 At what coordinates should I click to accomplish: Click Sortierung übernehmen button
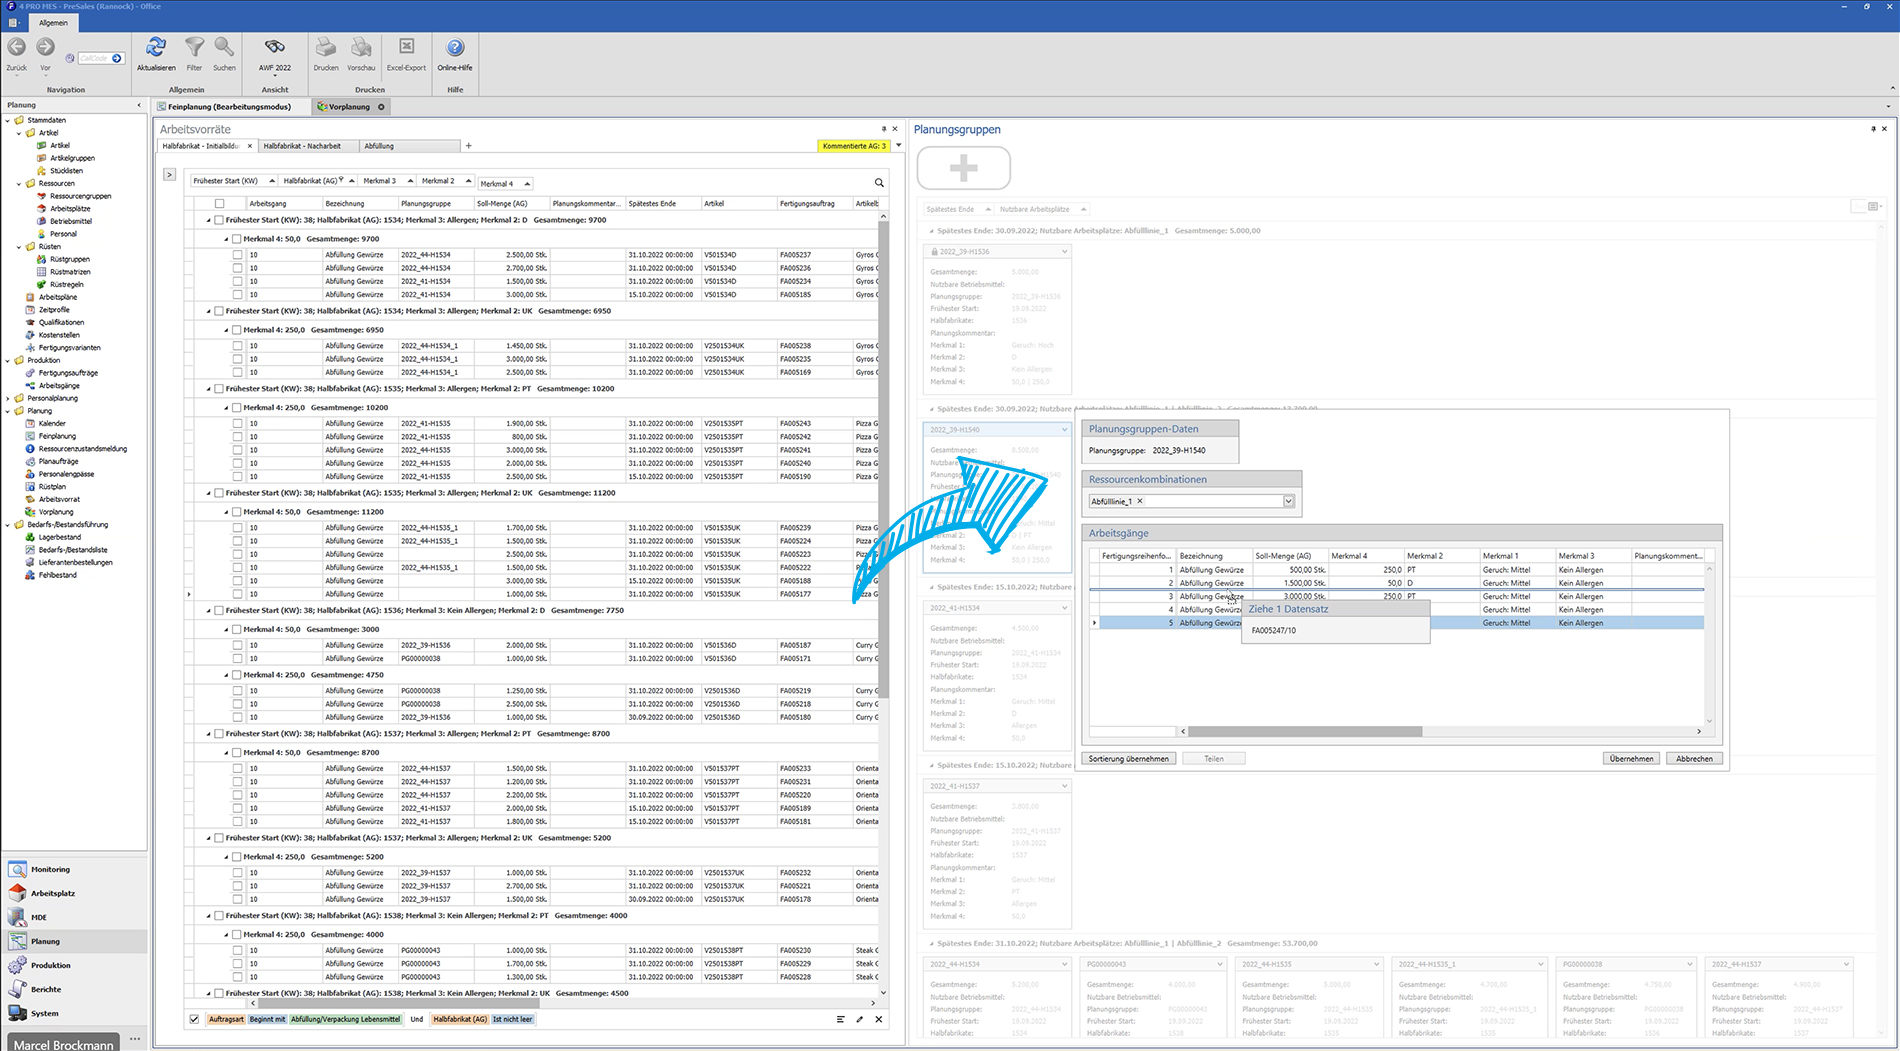tap(1129, 759)
